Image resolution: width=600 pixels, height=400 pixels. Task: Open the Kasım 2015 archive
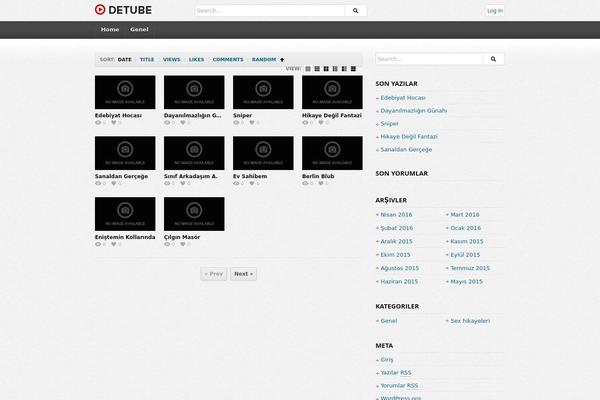(466, 242)
